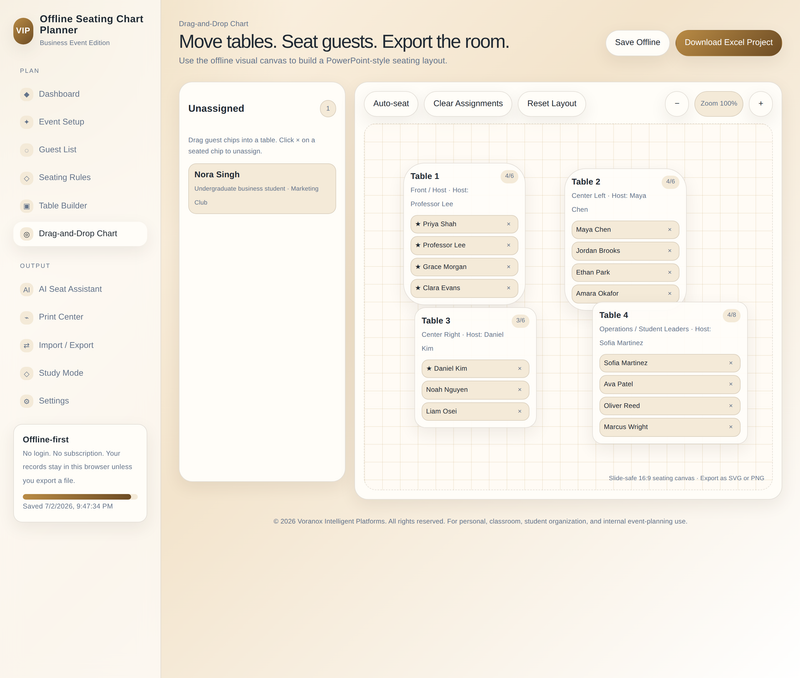Unassign Maya Chen using ×
The height and width of the screenshot is (678, 800).
click(x=670, y=230)
